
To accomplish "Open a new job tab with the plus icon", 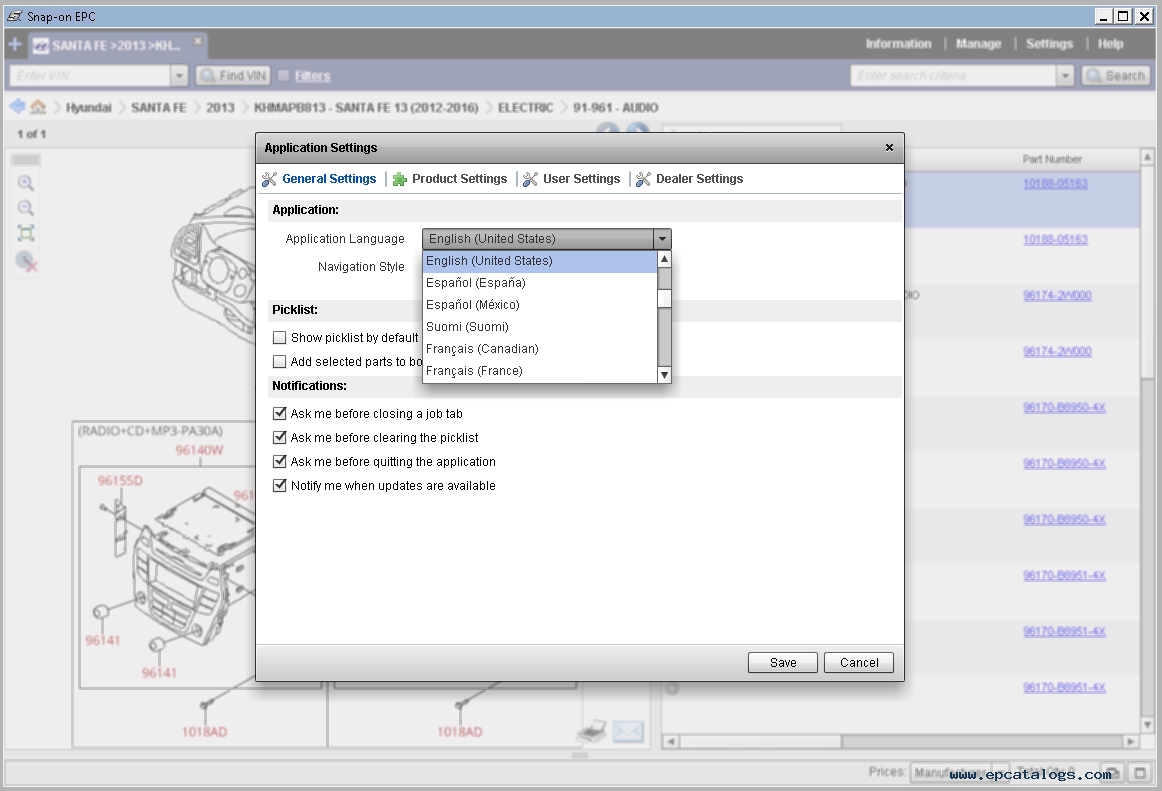I will [15, 44].
